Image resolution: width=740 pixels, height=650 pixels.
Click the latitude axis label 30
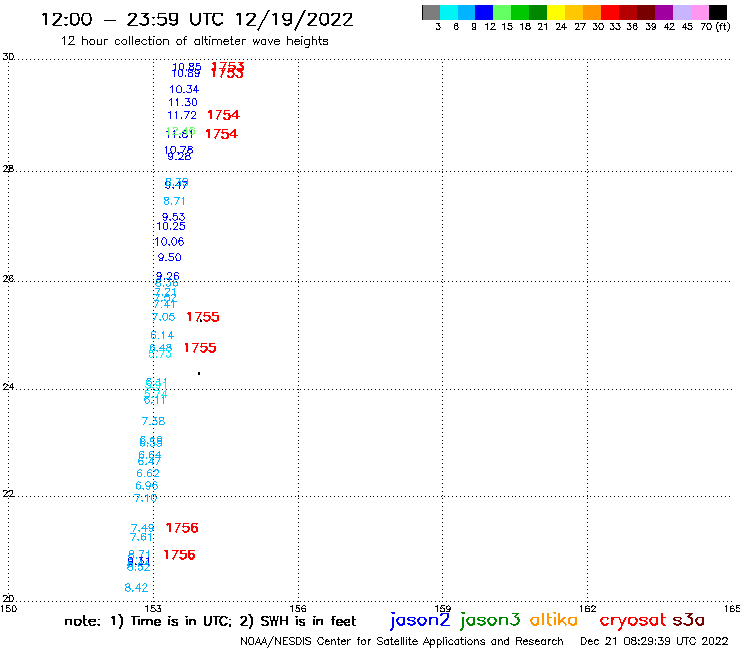click(x=8, y=57)
